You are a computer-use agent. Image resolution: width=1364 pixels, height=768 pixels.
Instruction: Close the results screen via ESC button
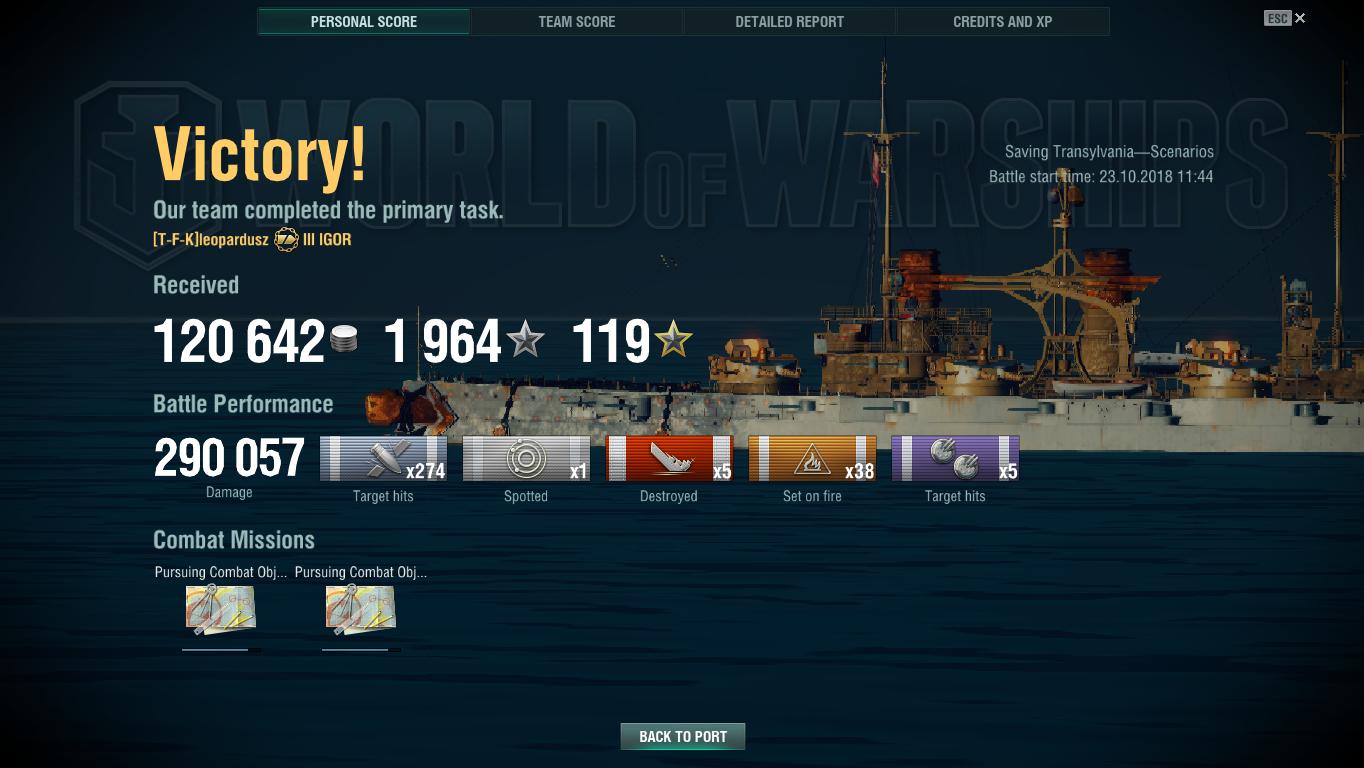(x=1285, y=18)
